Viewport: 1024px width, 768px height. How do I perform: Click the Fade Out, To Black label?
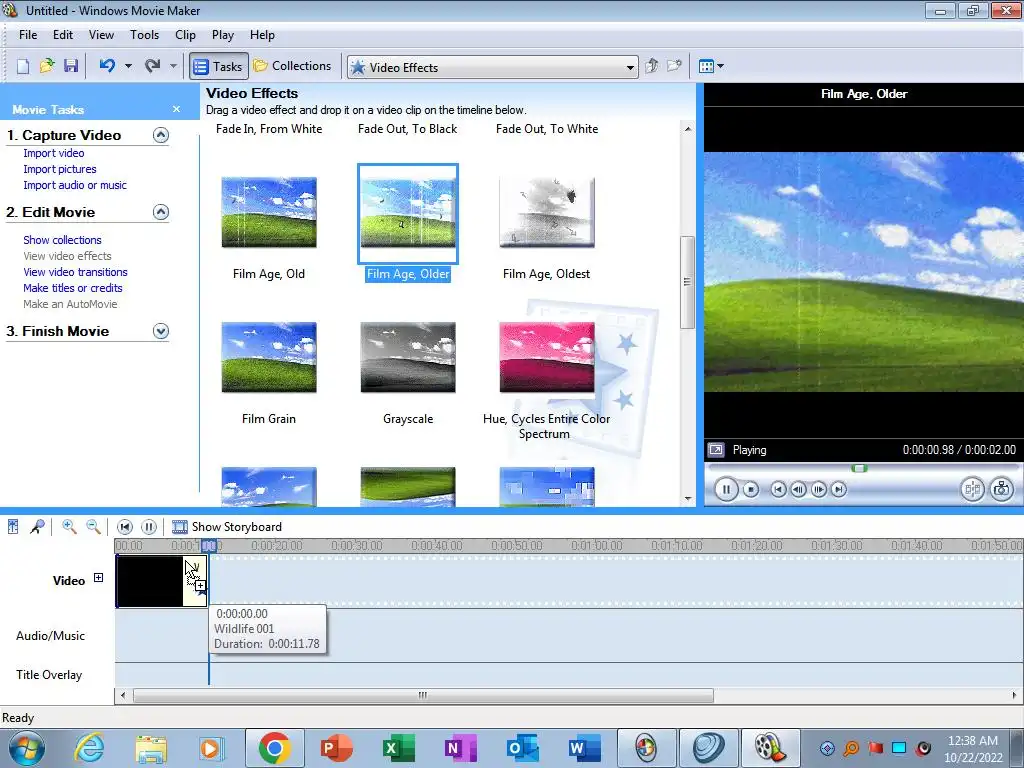pos(408,129)
